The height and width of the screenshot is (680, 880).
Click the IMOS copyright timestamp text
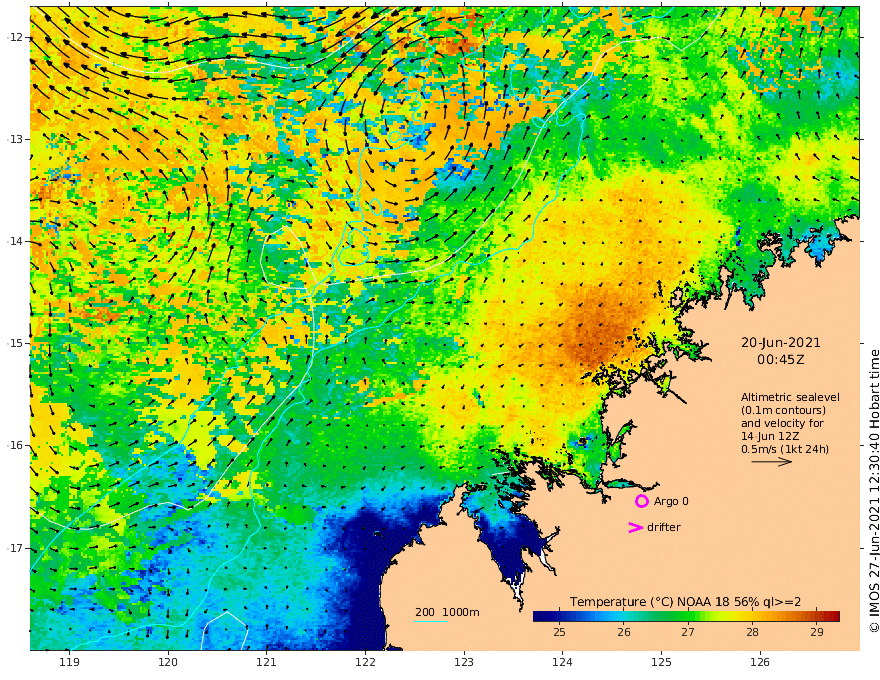(x=874, y=491)
